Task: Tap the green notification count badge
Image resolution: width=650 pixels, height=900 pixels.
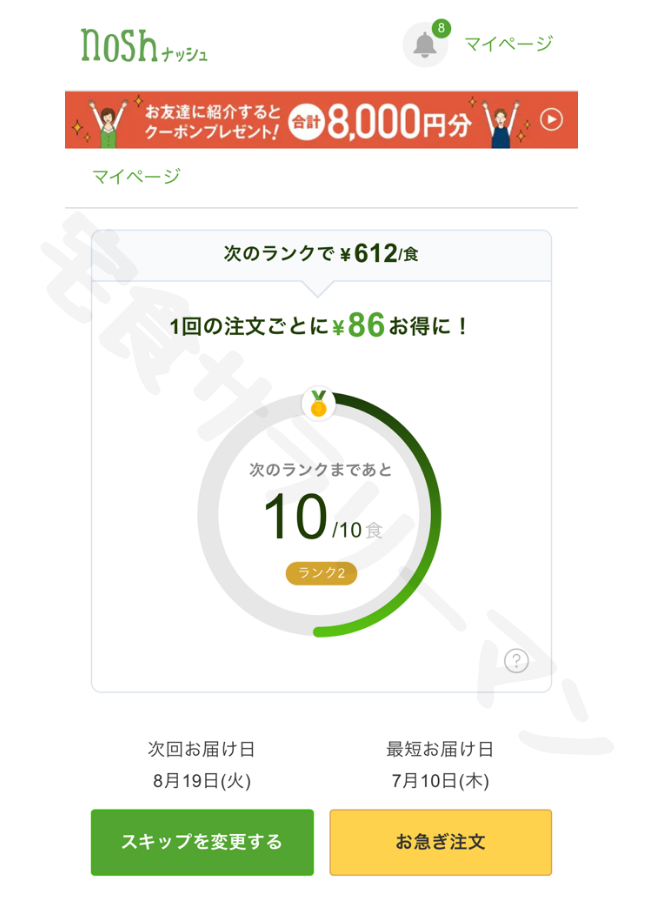Action: click(x=441, y=28)
